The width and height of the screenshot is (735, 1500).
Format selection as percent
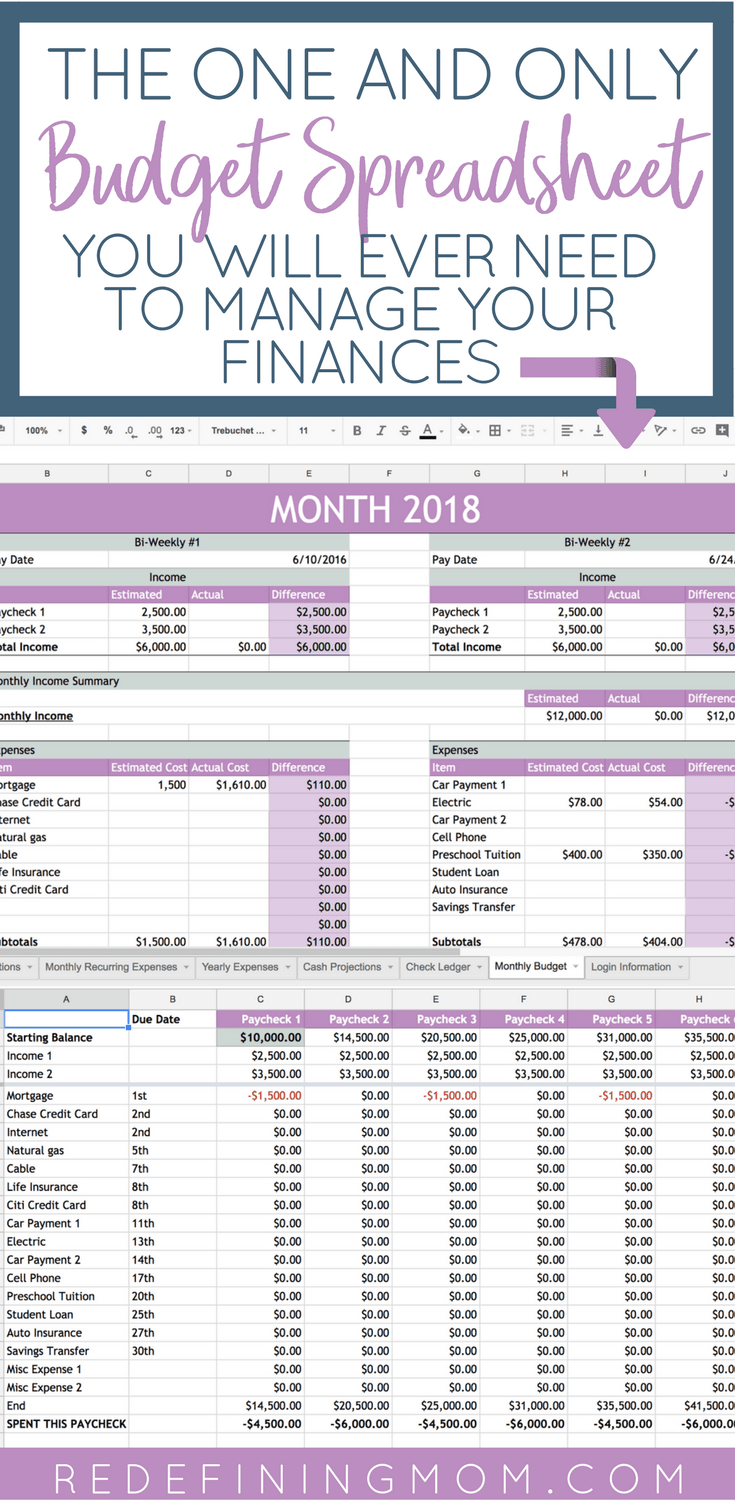point(108,430)
